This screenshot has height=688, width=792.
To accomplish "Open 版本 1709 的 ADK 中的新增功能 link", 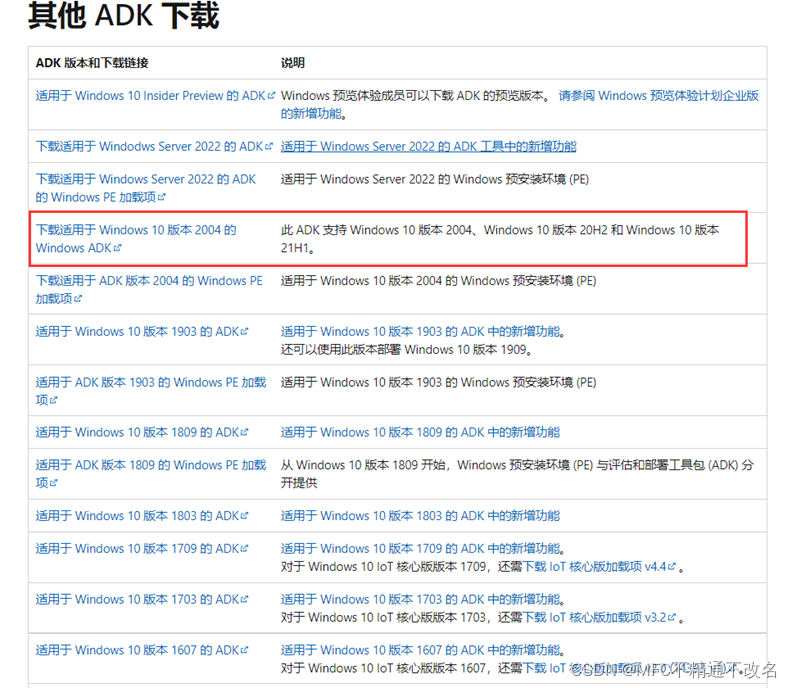I will (420, 549).
